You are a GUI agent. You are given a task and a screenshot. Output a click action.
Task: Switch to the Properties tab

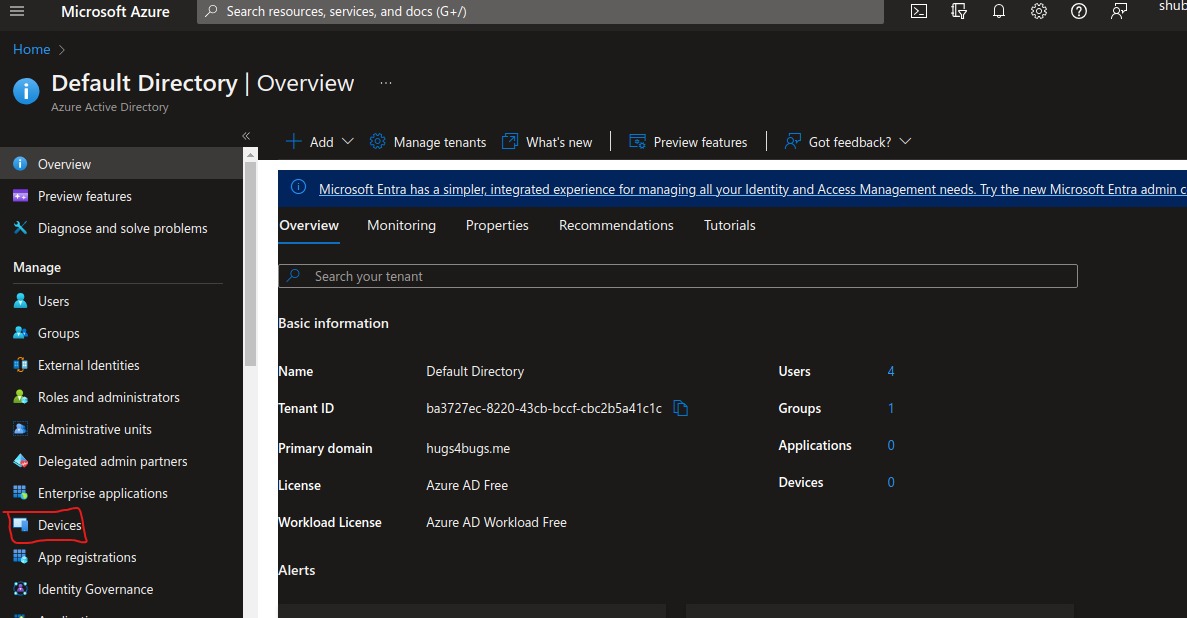point(497,225)
